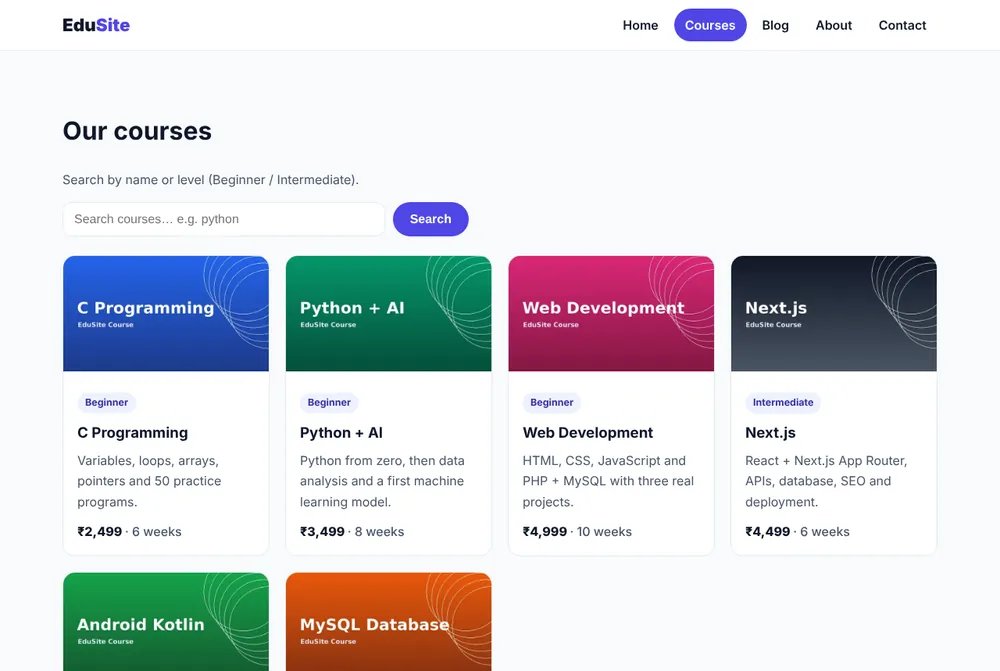Screen dimensions: 1000x671
Task: Click the Intermediate badge on Next.js
Action: 783,402
